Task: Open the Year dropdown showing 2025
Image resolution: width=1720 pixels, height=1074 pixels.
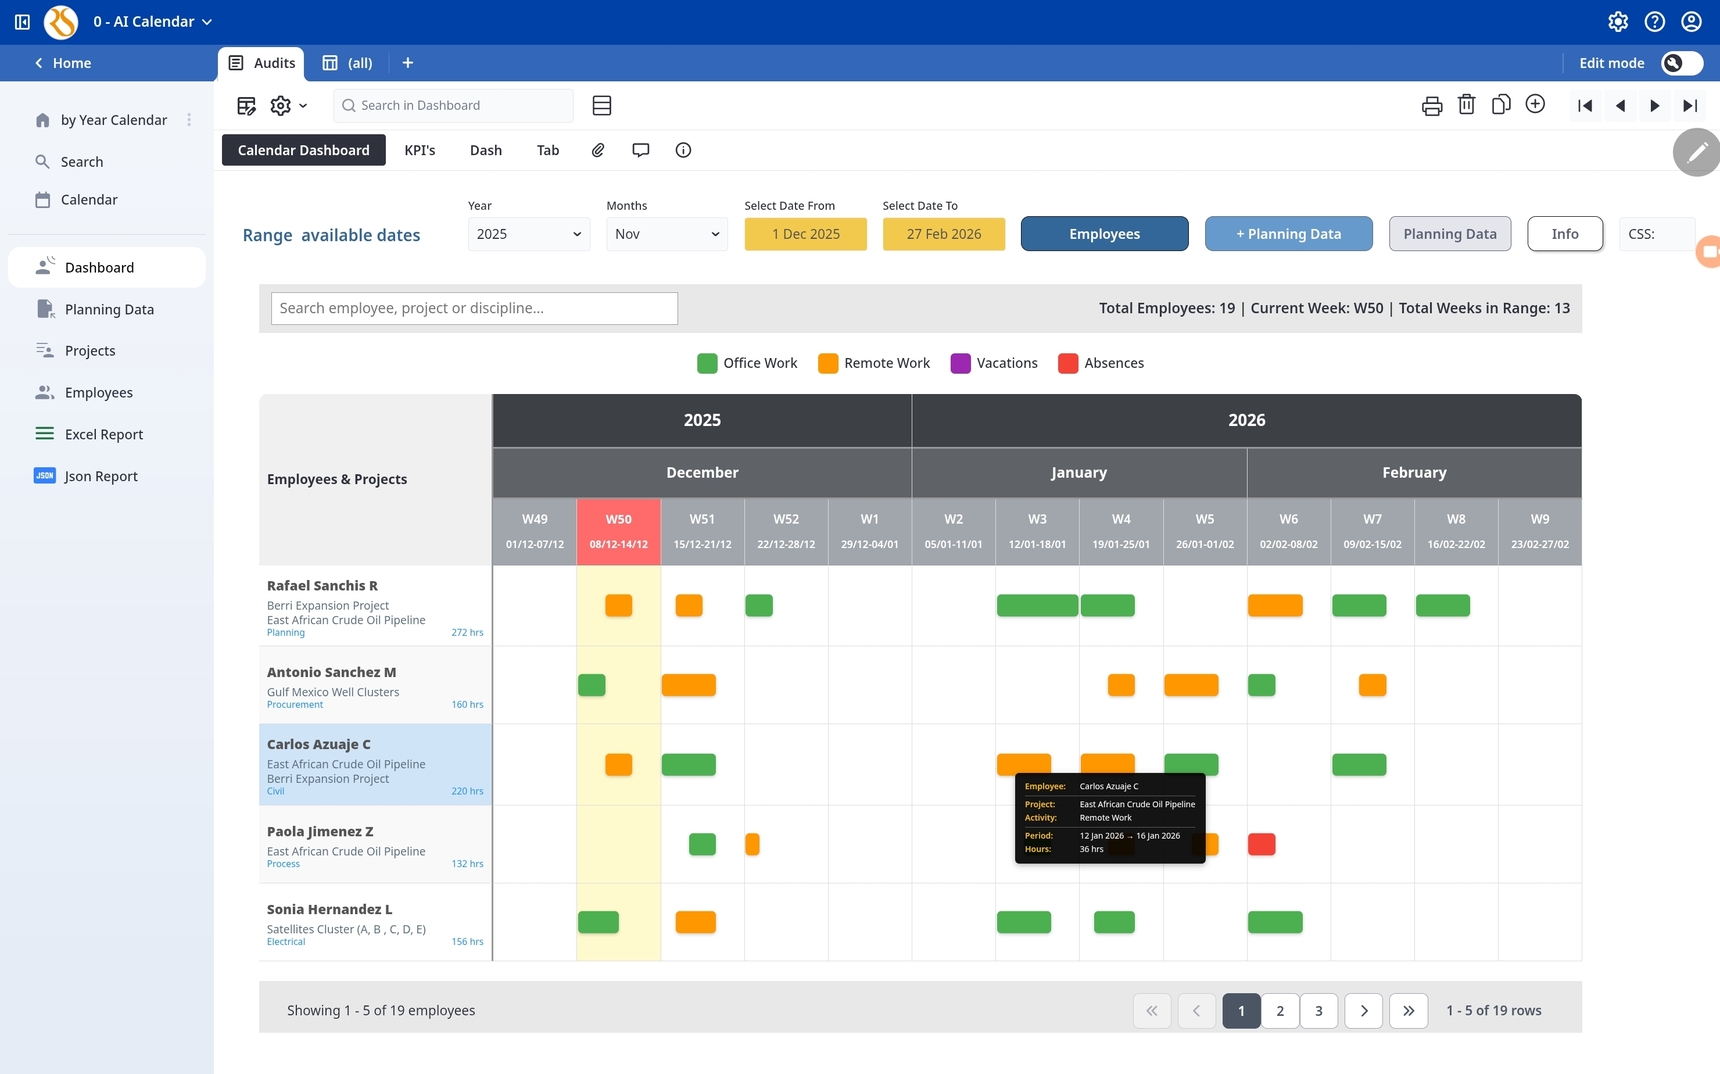Action: click(528, 234)
